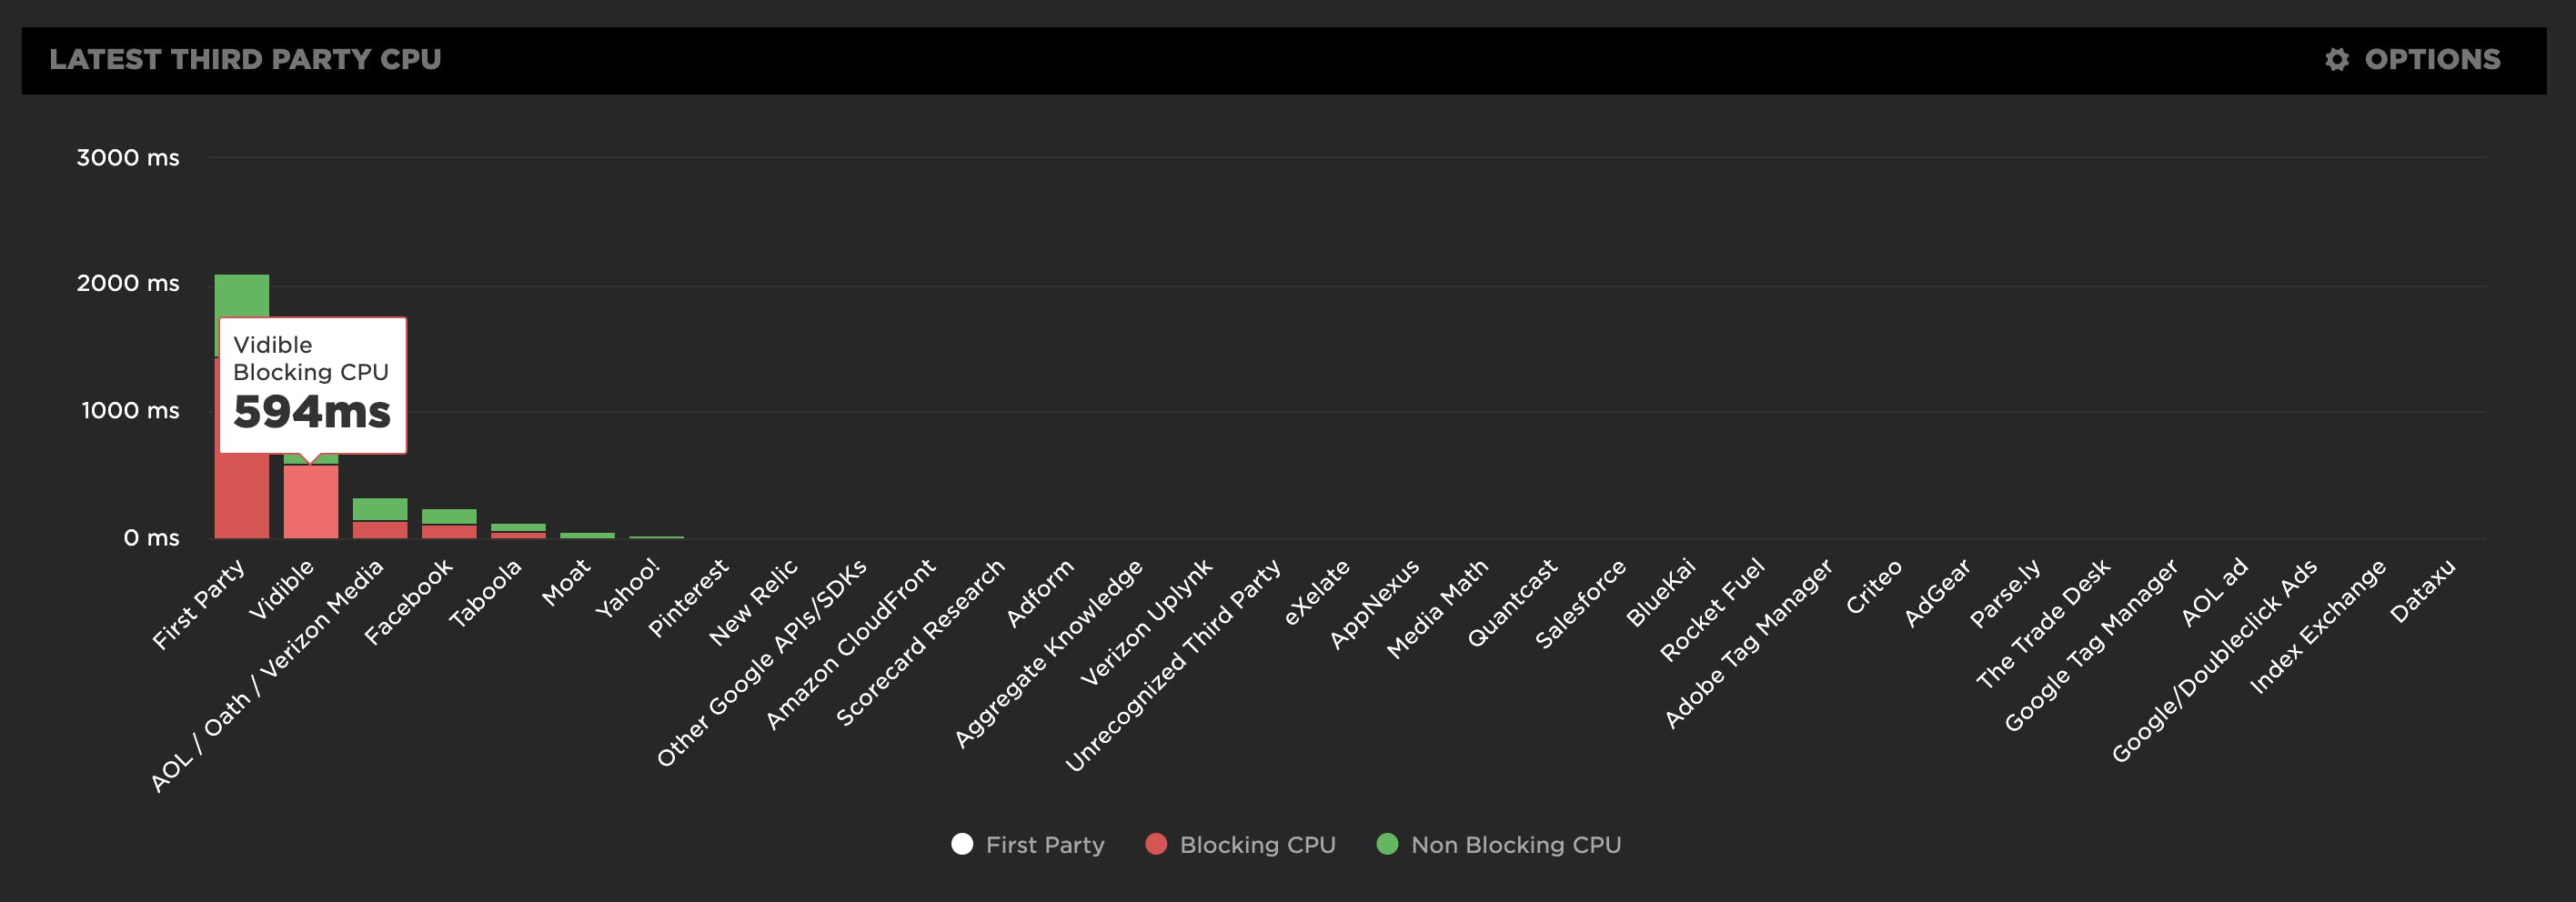Select the Facebook bar in chart
Screen dimensions: 2576x902
449,524
